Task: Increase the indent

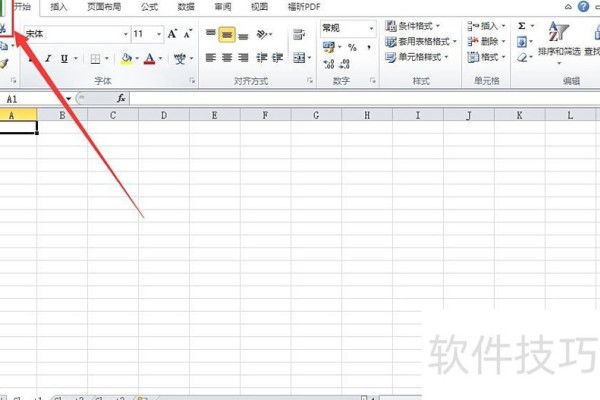Action: tap(277, 58)
